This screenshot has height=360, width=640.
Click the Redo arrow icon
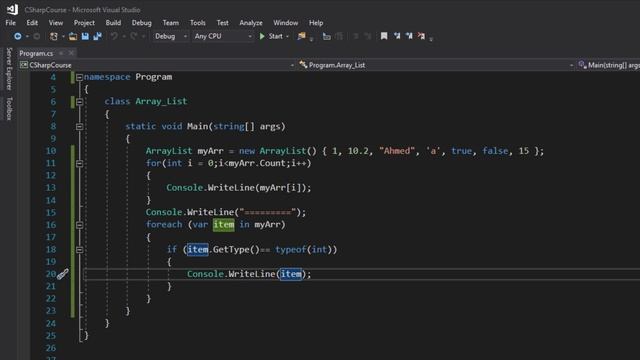(133, 36)
